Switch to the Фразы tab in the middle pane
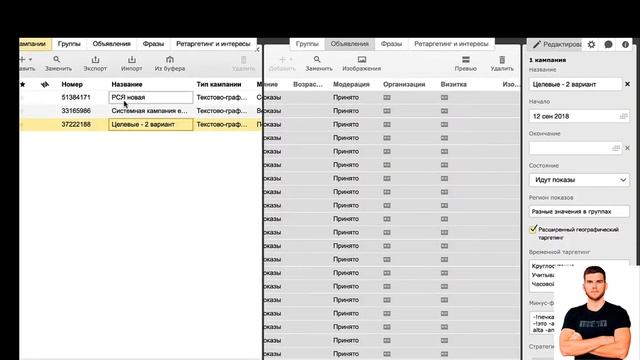The width and height of the screenshot is (640, 360). coord(391,44)
